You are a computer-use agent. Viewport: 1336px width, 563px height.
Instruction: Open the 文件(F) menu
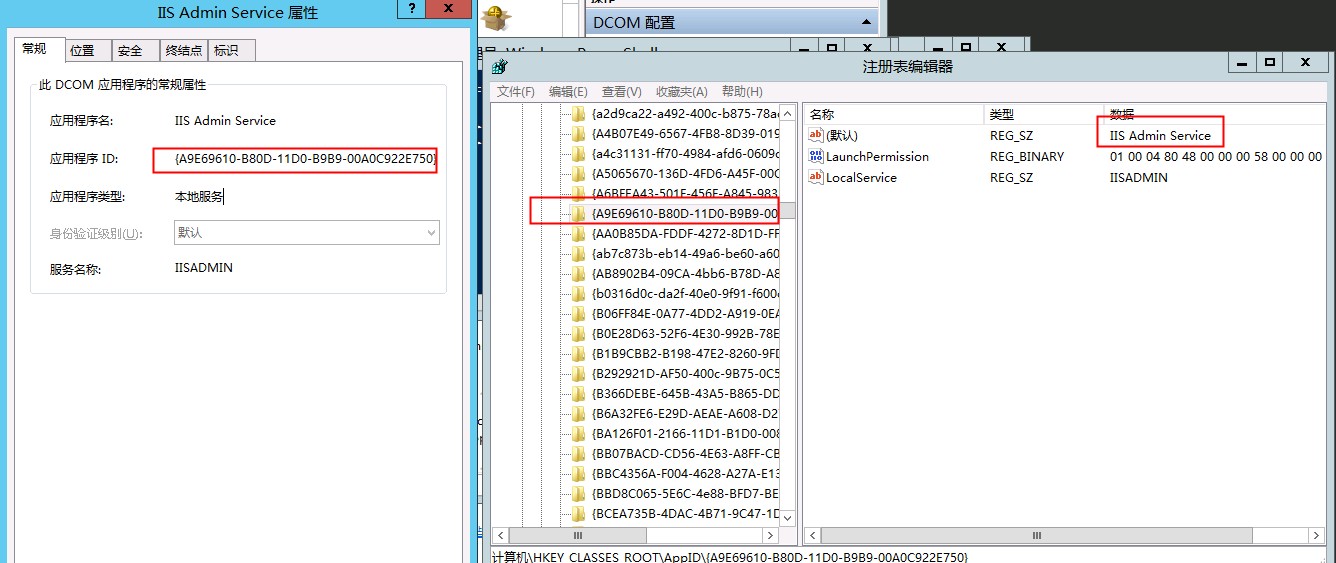click(516, 92)
